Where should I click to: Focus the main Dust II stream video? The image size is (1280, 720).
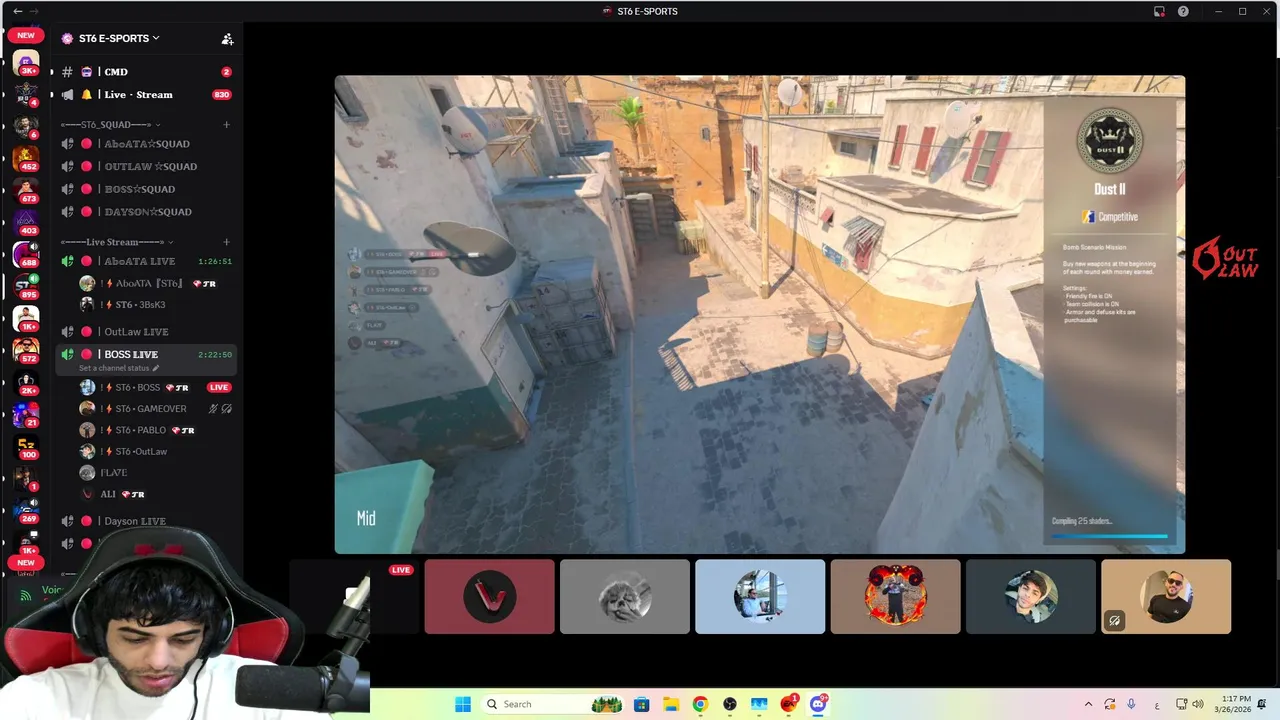click(760, 314)
